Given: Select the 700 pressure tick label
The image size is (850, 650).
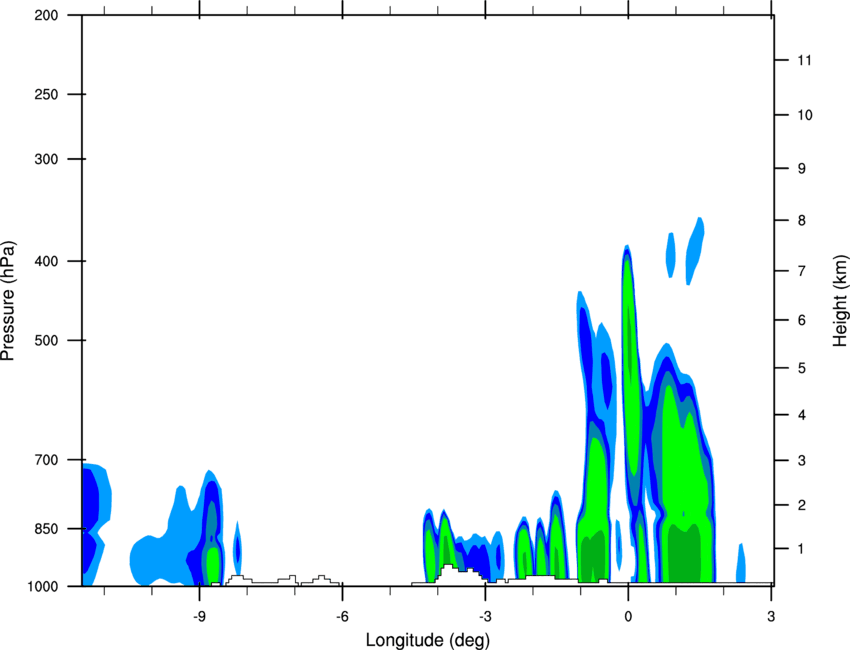Looking at the screenshot, I should click(x=46, y=460).
